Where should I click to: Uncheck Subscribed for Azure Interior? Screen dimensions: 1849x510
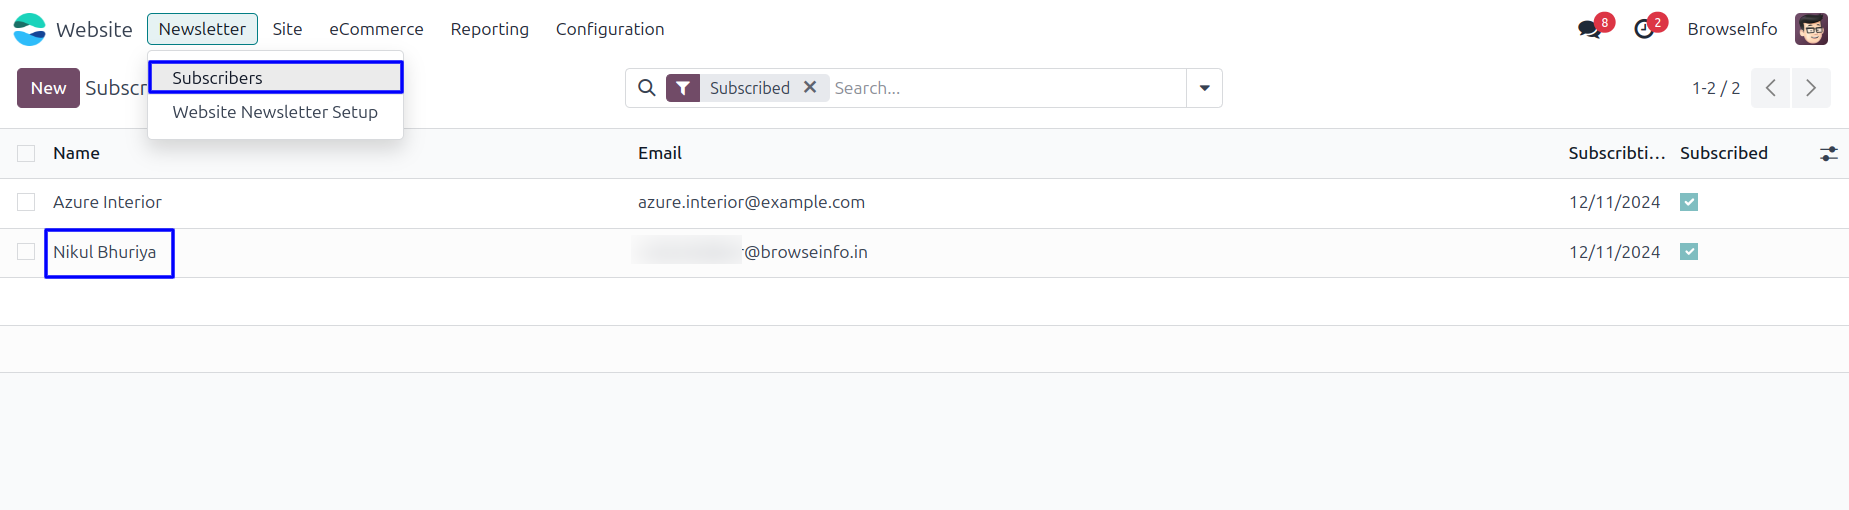pos(1689,202)
